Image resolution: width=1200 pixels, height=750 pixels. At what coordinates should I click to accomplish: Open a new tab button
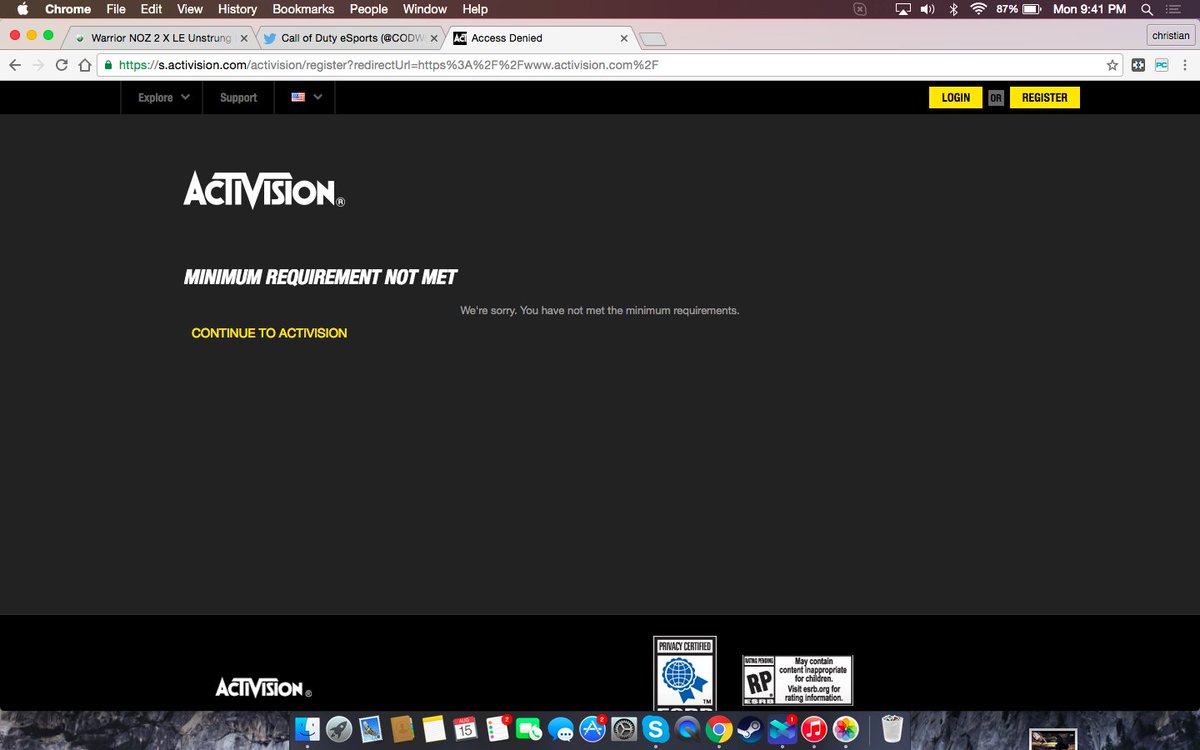point(652,39)
